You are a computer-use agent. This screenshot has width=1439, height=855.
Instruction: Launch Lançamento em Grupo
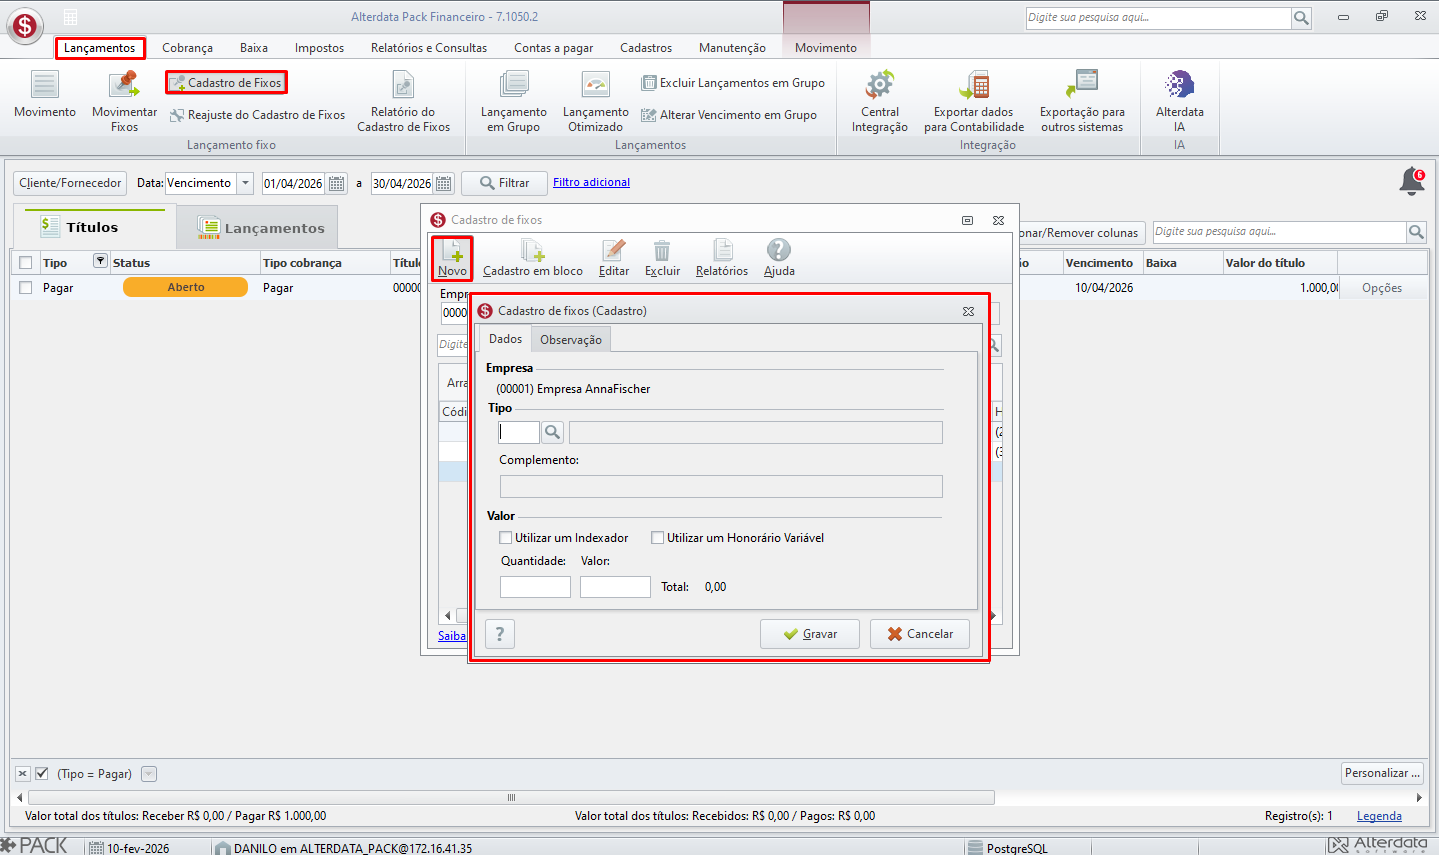[514, 100]
